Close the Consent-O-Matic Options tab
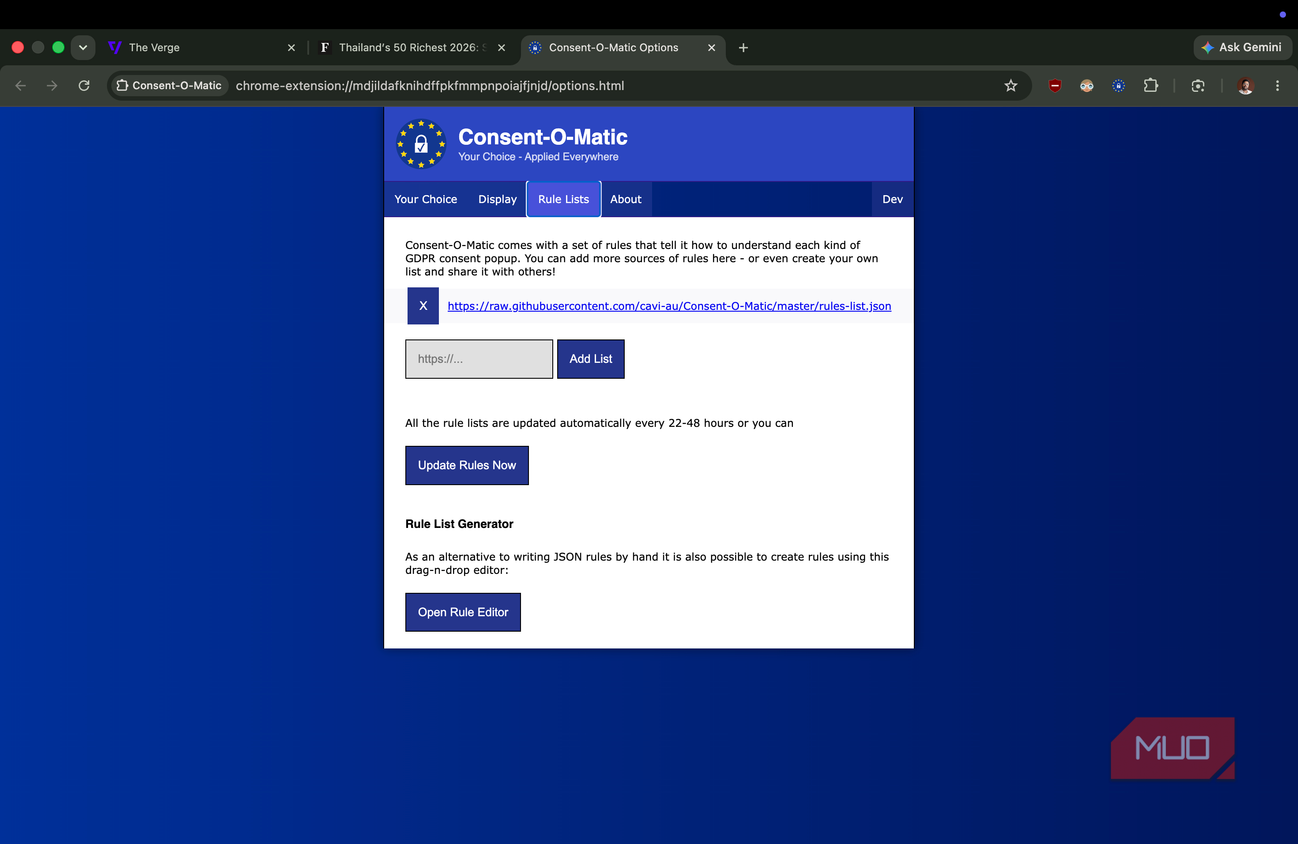1298x844 pixels. 712,47
